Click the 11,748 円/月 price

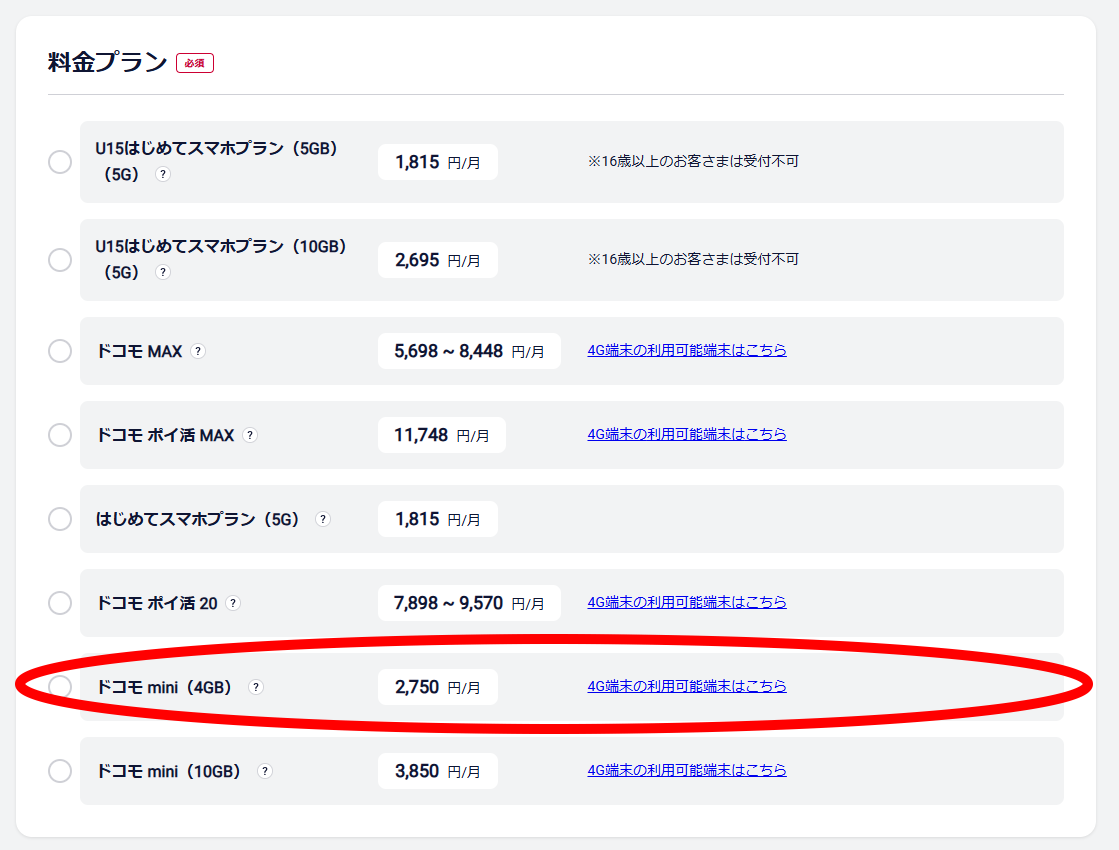(442, 435)
